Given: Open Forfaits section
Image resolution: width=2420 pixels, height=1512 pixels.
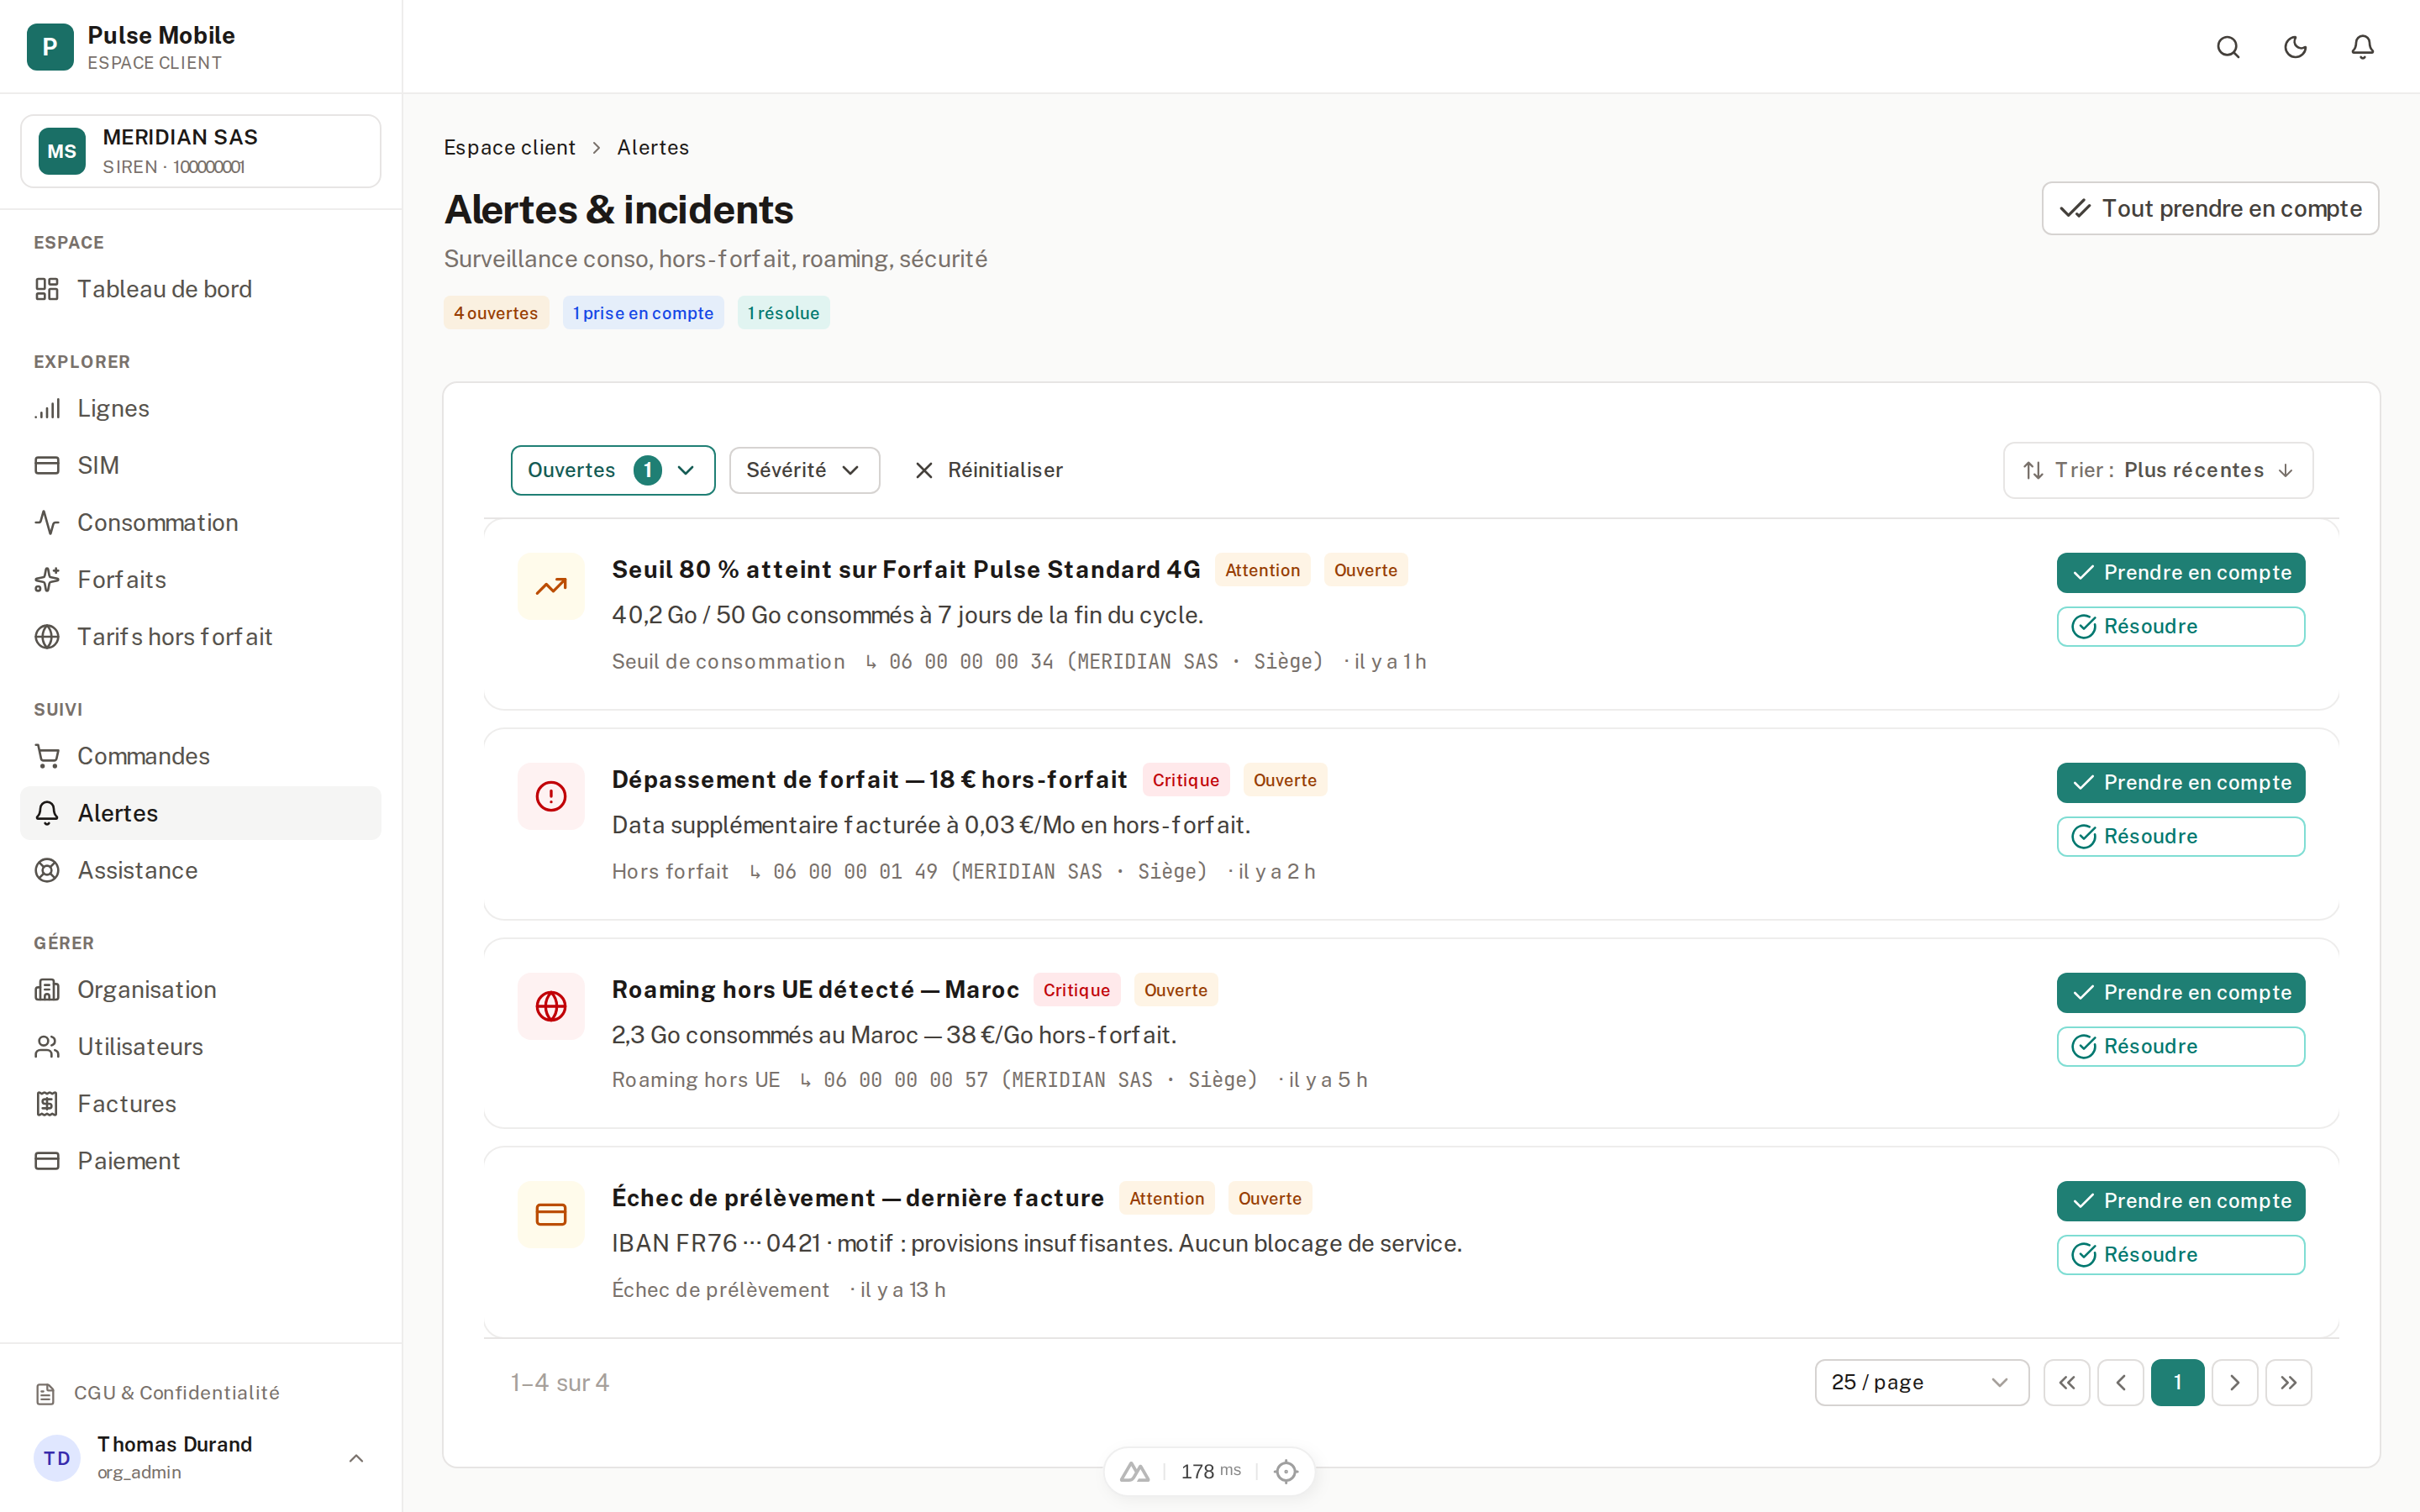Looking at the screenshot, I should point(201,579).
